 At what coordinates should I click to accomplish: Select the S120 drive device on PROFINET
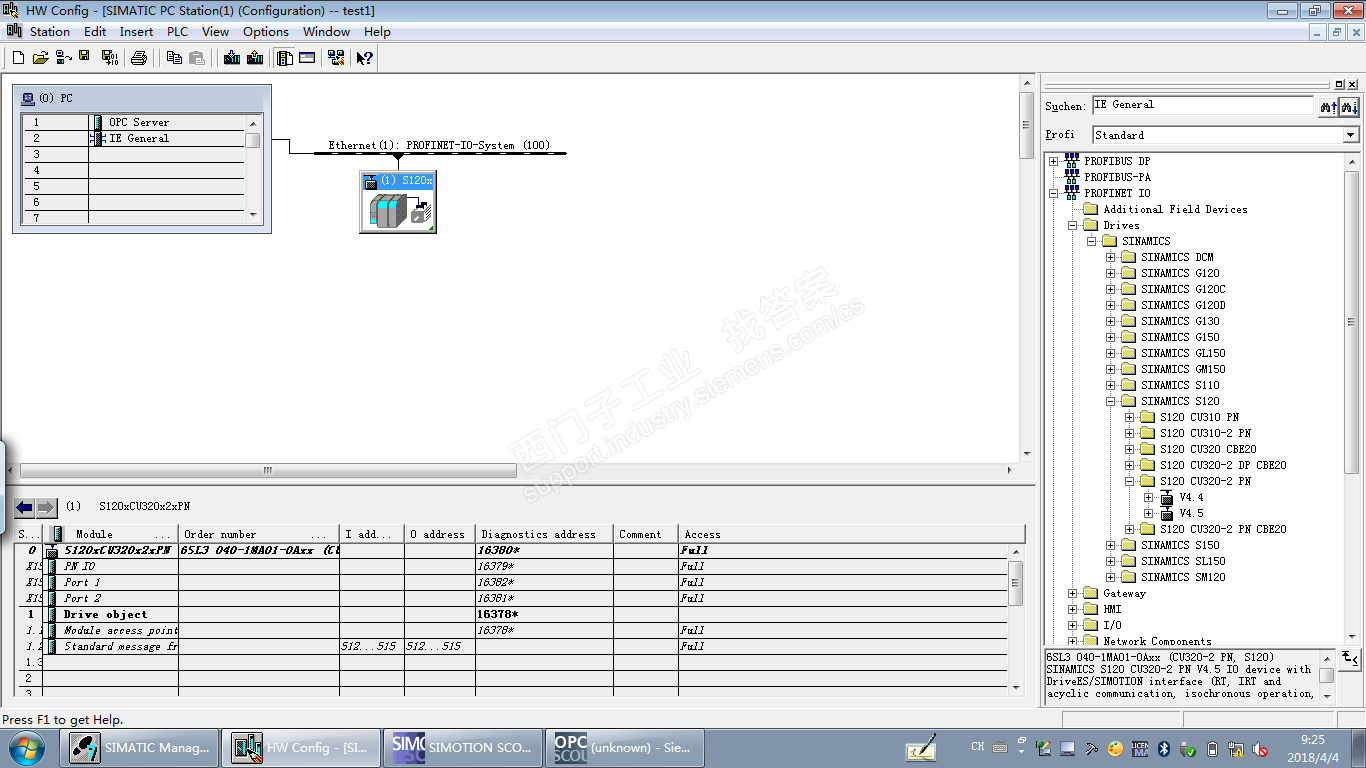398,201
